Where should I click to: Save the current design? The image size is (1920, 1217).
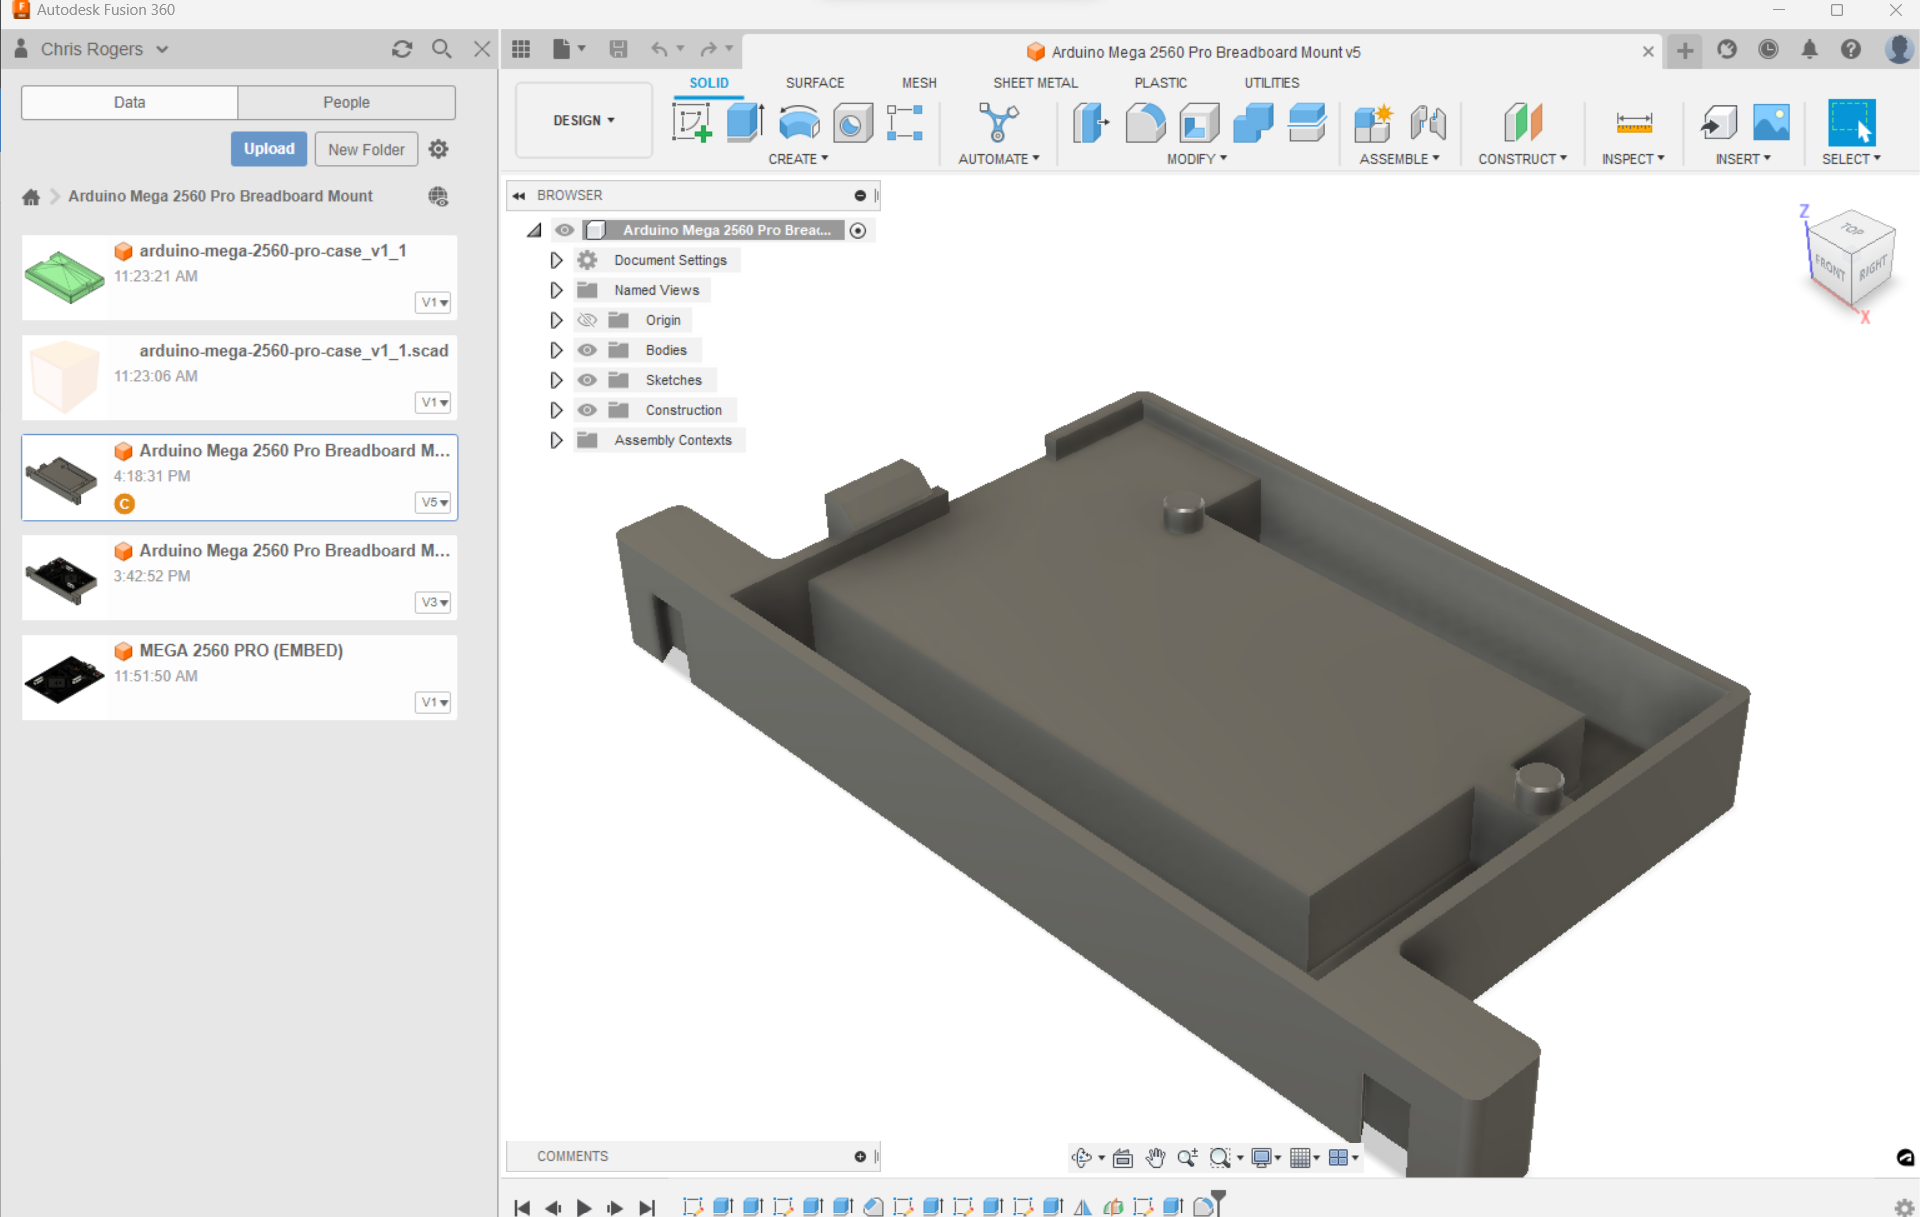pyautogui.click(x=618, y=49)
